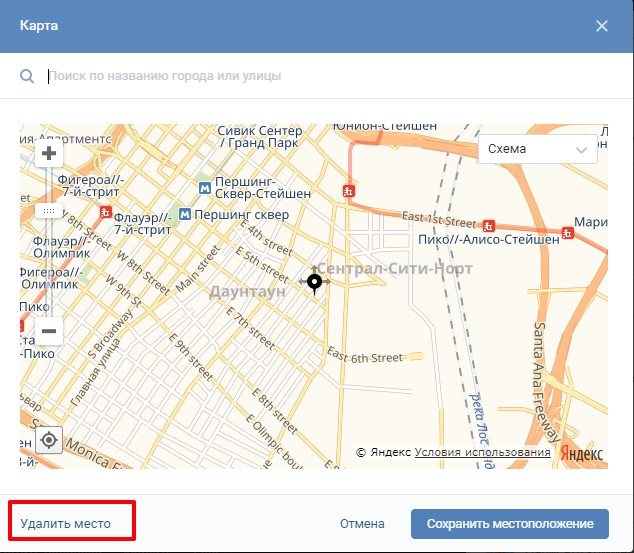Click the Першинг сквер metro icon
The width and height of the screenshot is (634, 553).
[184, 215]
